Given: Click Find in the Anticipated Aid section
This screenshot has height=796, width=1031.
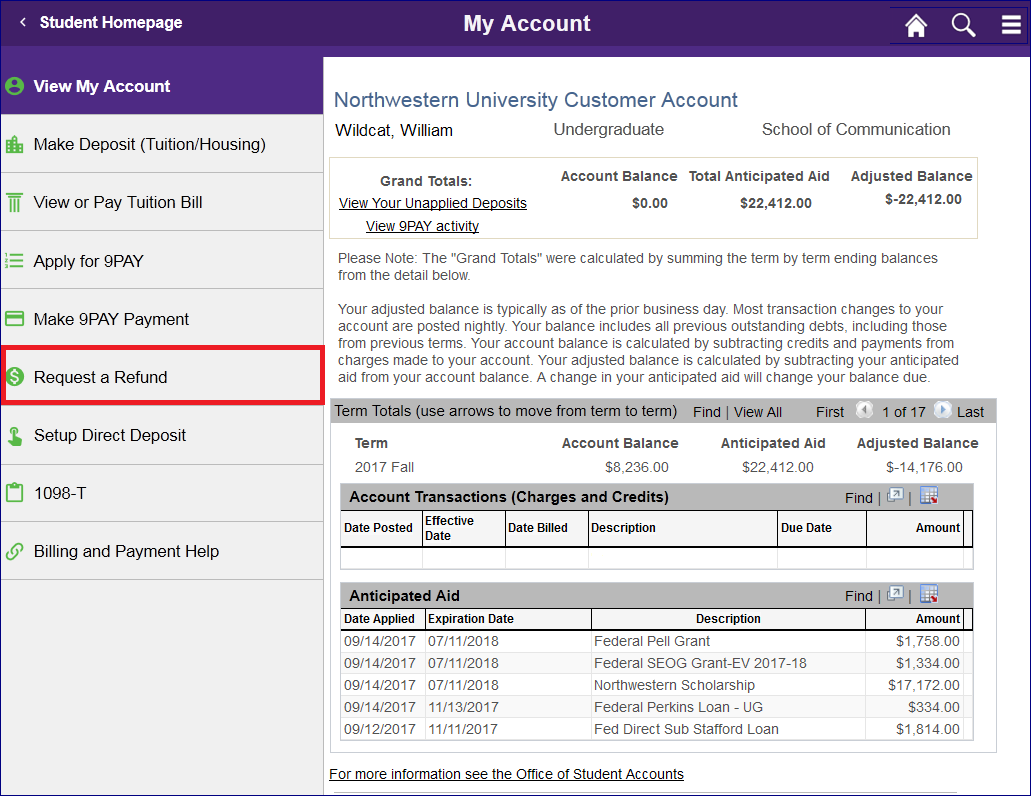Looking at the screenshot, I should (858, 594).
